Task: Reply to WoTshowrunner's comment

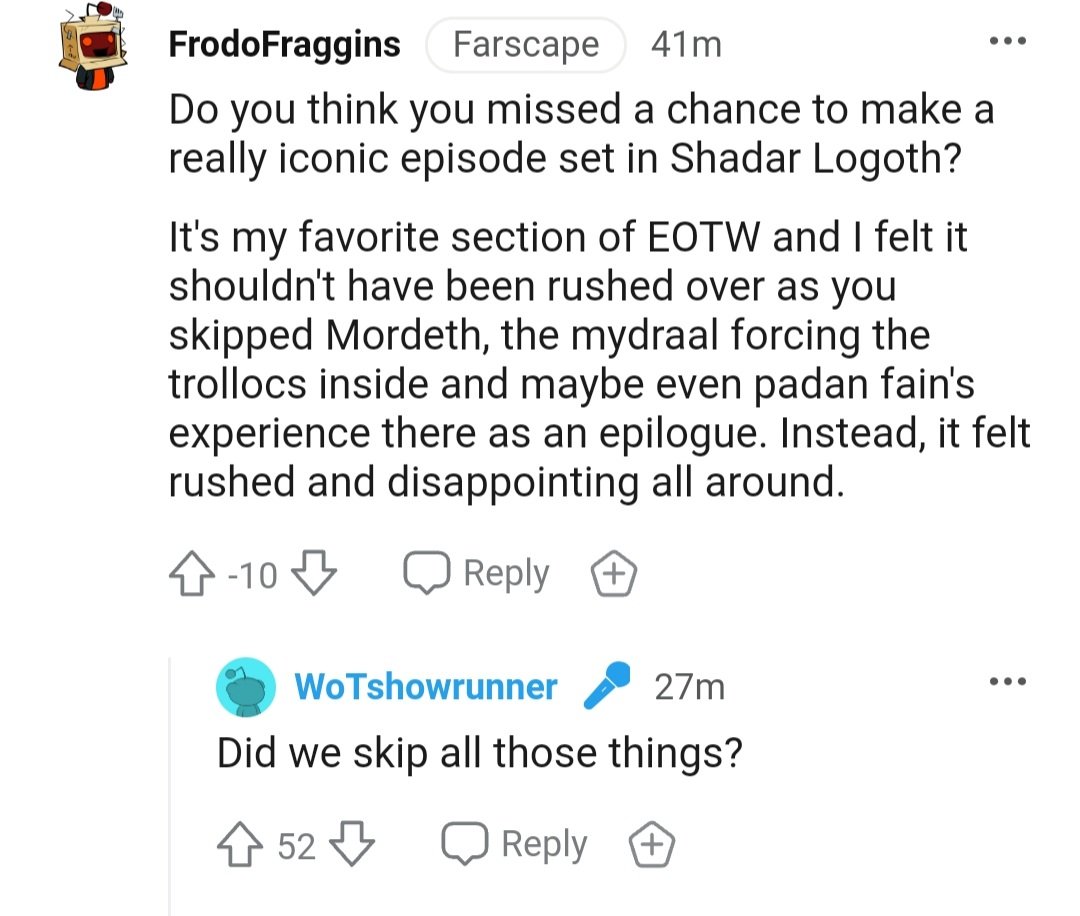Action: (514, 846)
